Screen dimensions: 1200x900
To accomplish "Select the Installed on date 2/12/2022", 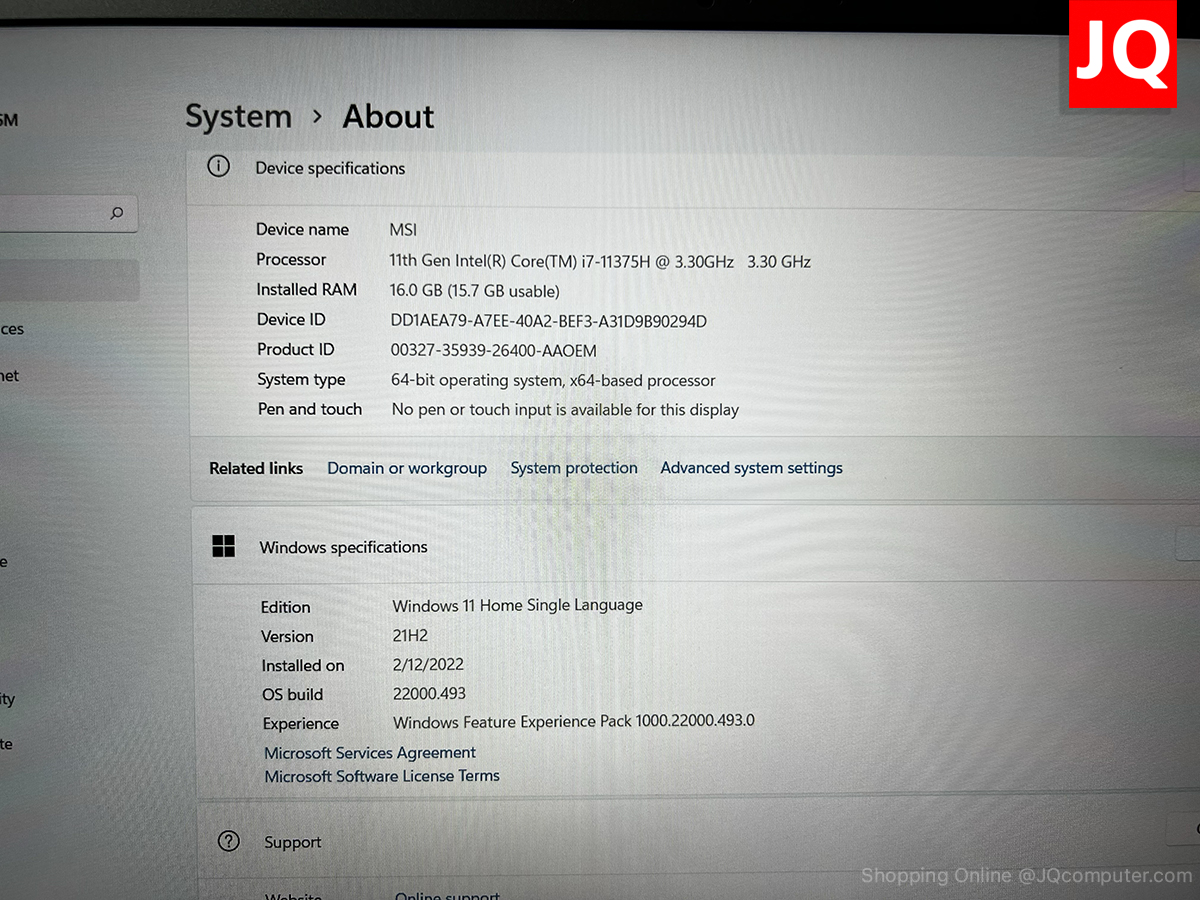I will pyautogui.click(x=429, y=664).
